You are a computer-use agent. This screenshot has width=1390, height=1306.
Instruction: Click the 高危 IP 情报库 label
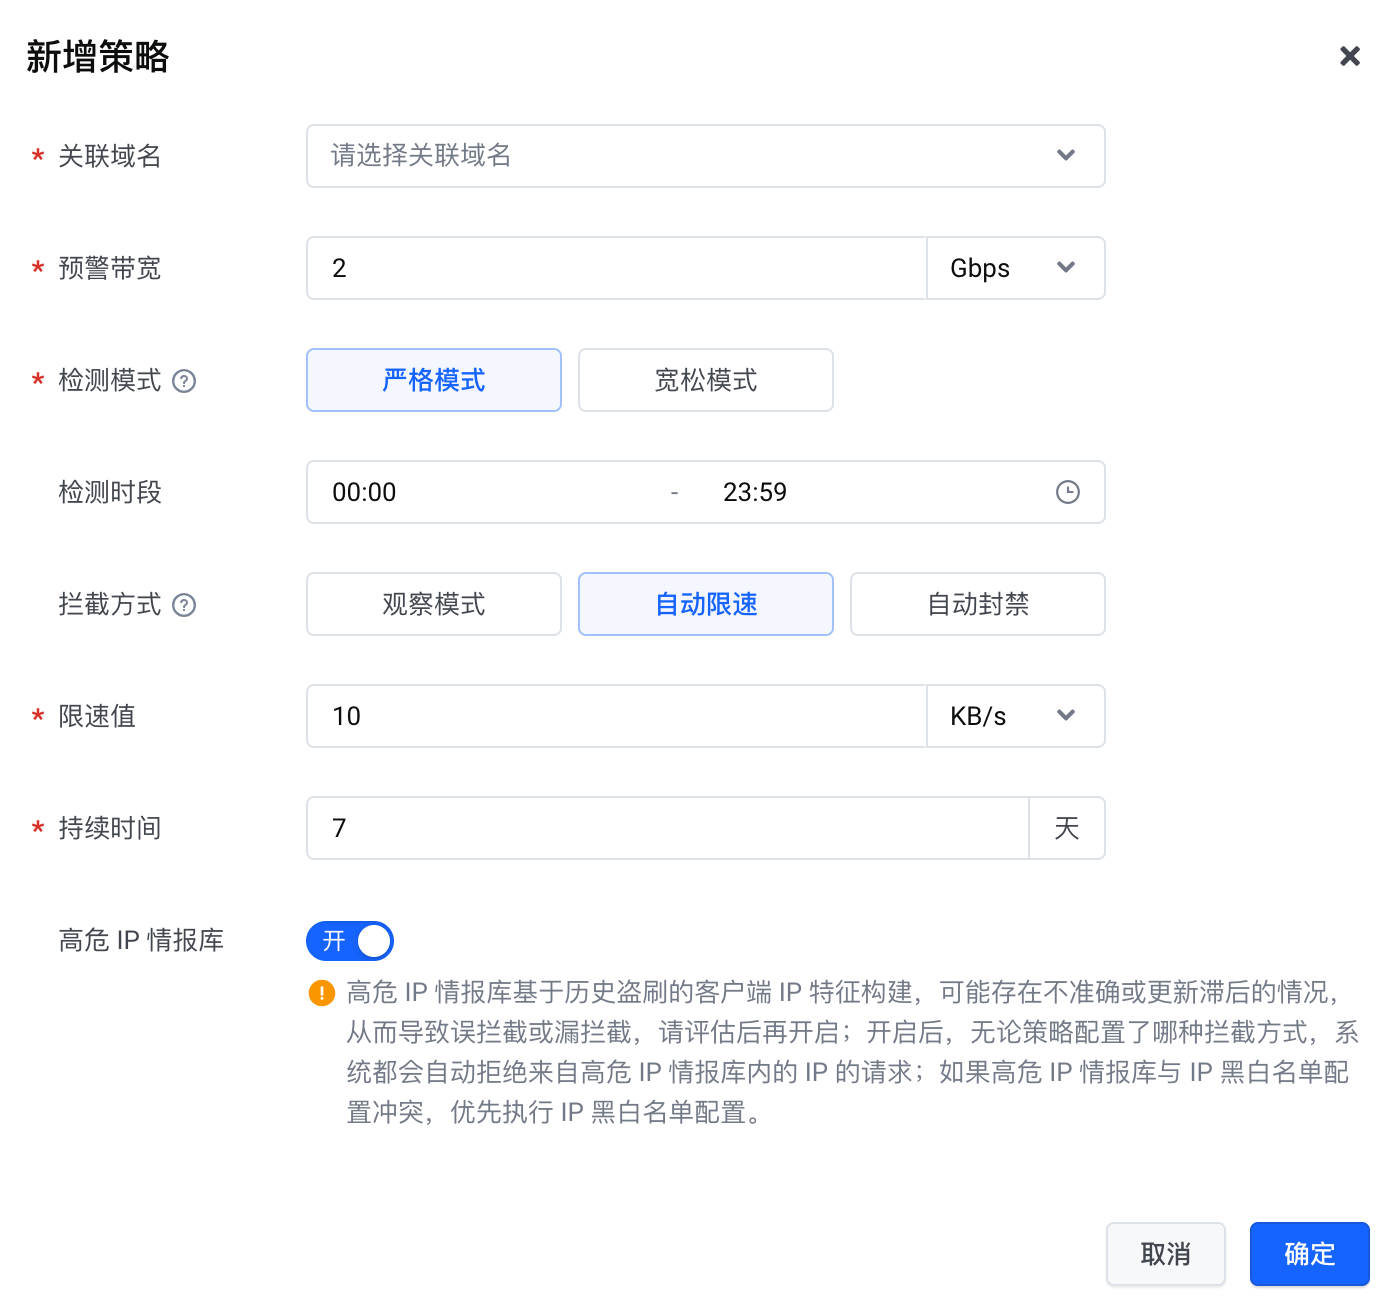[141, 940]
